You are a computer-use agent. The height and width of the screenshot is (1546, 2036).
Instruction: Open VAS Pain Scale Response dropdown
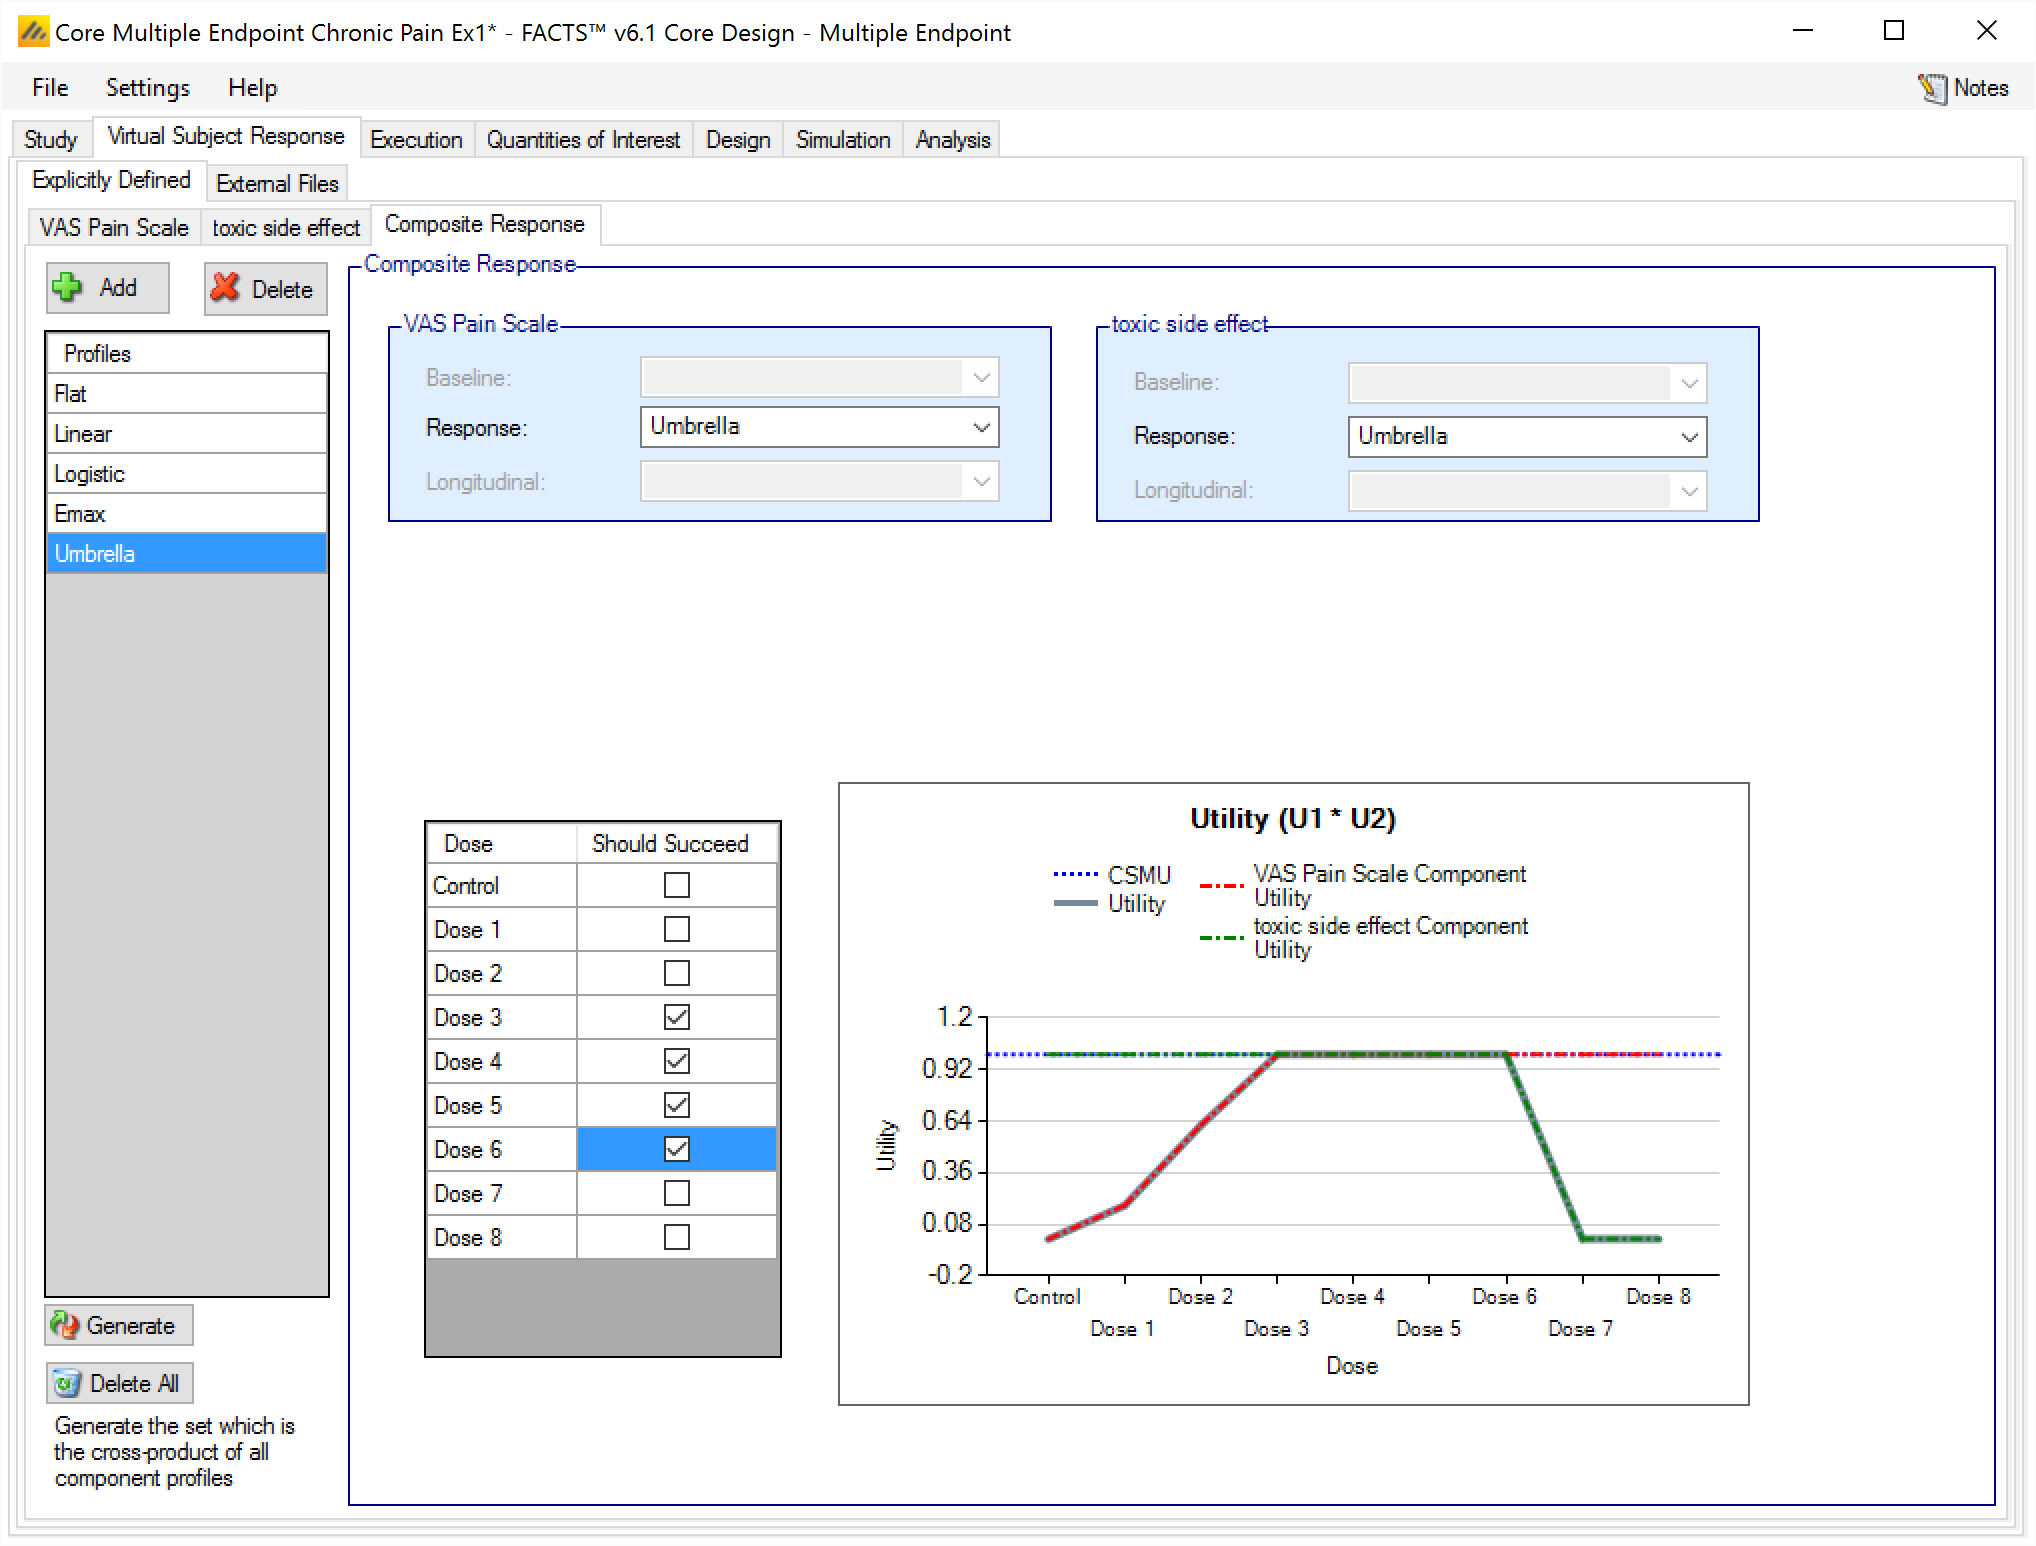(x=981, y=428)
